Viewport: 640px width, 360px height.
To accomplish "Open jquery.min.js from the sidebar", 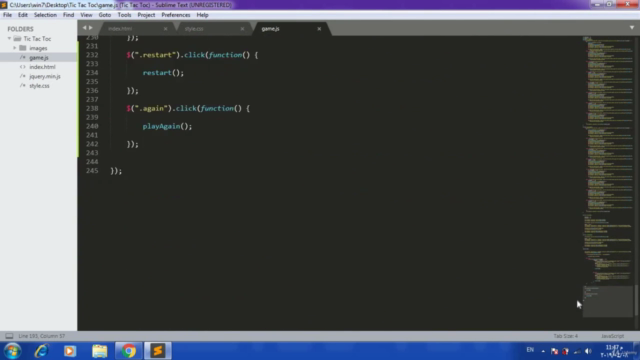I will pos(38,76).
